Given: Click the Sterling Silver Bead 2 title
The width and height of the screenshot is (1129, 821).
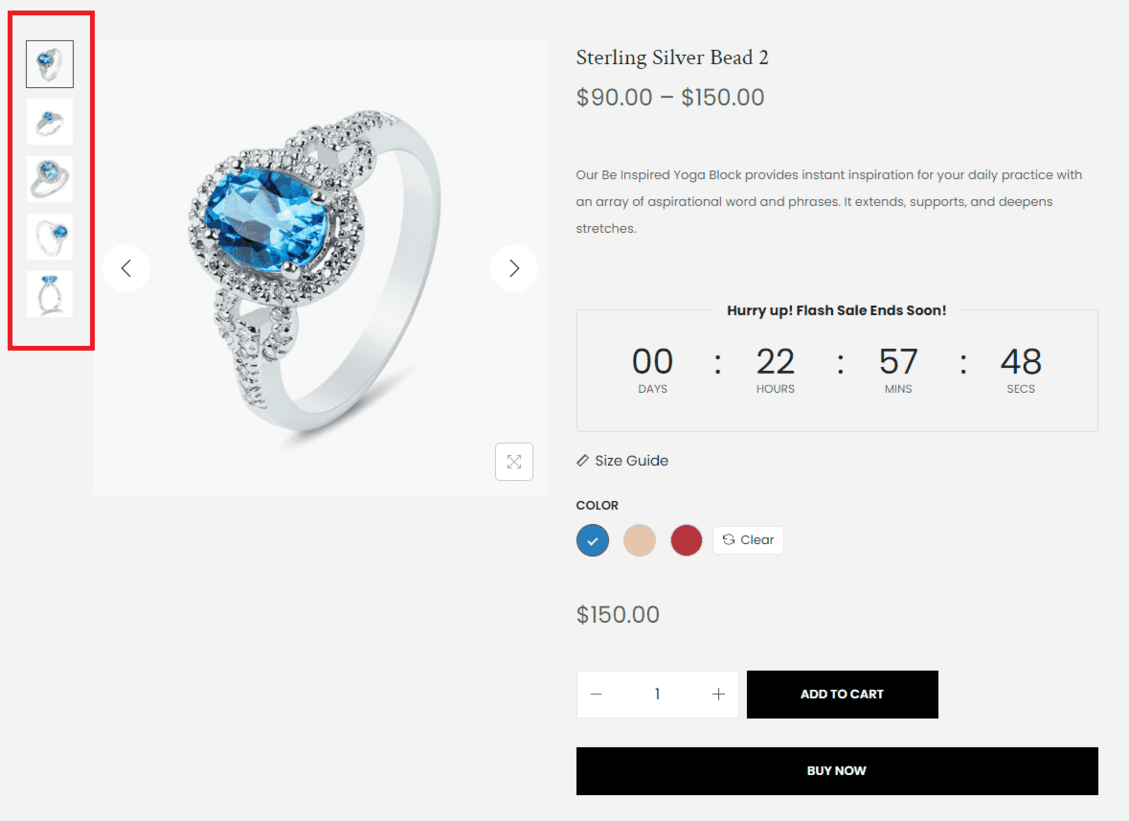Looking at the screenshot, I should 672,58.
